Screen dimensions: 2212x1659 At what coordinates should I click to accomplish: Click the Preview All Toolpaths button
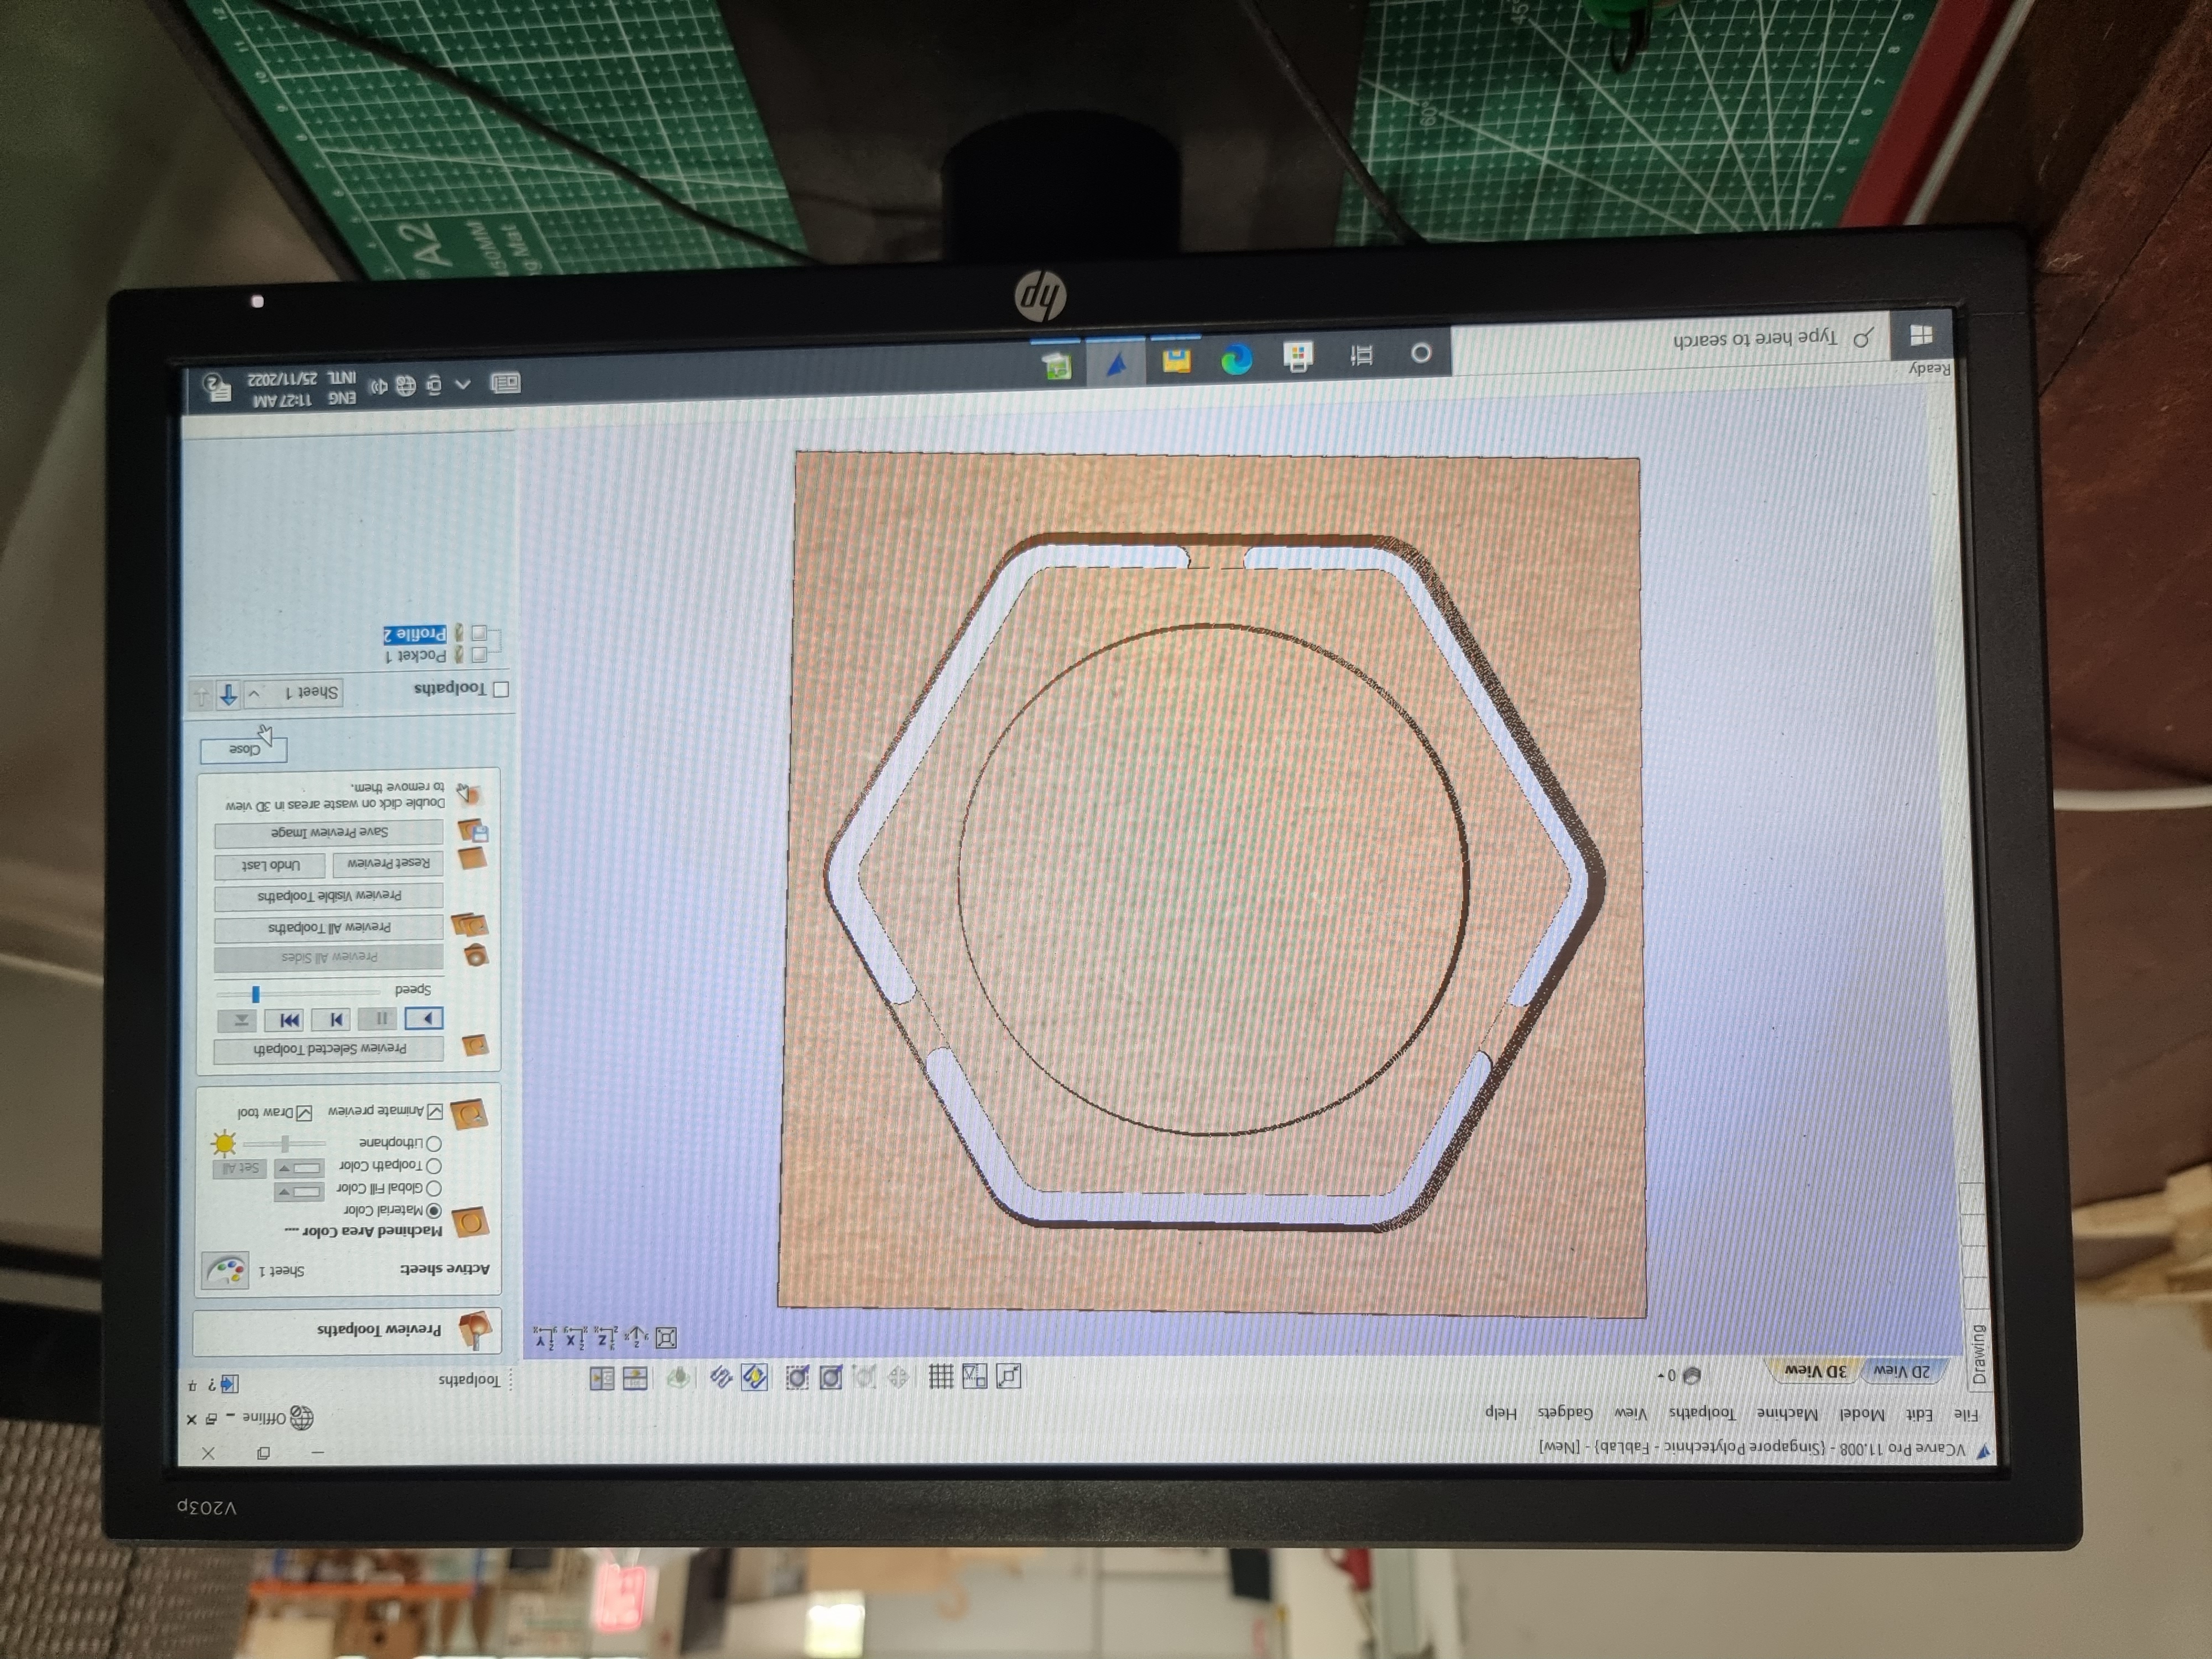[329, 928]
